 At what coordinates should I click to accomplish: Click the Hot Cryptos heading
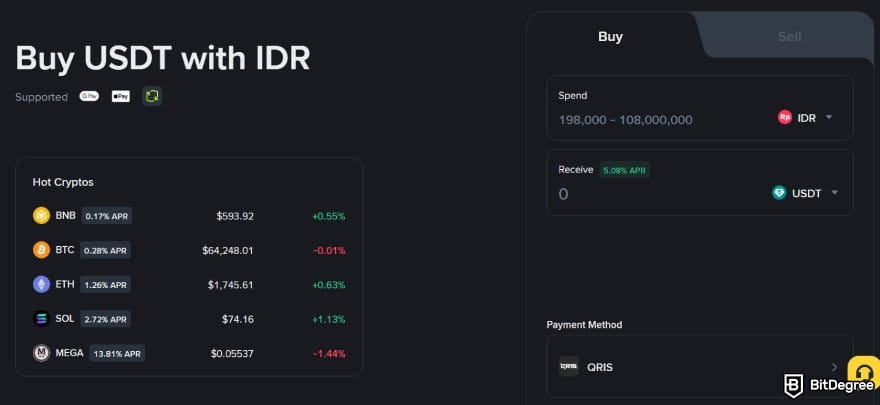coord(63,182)
